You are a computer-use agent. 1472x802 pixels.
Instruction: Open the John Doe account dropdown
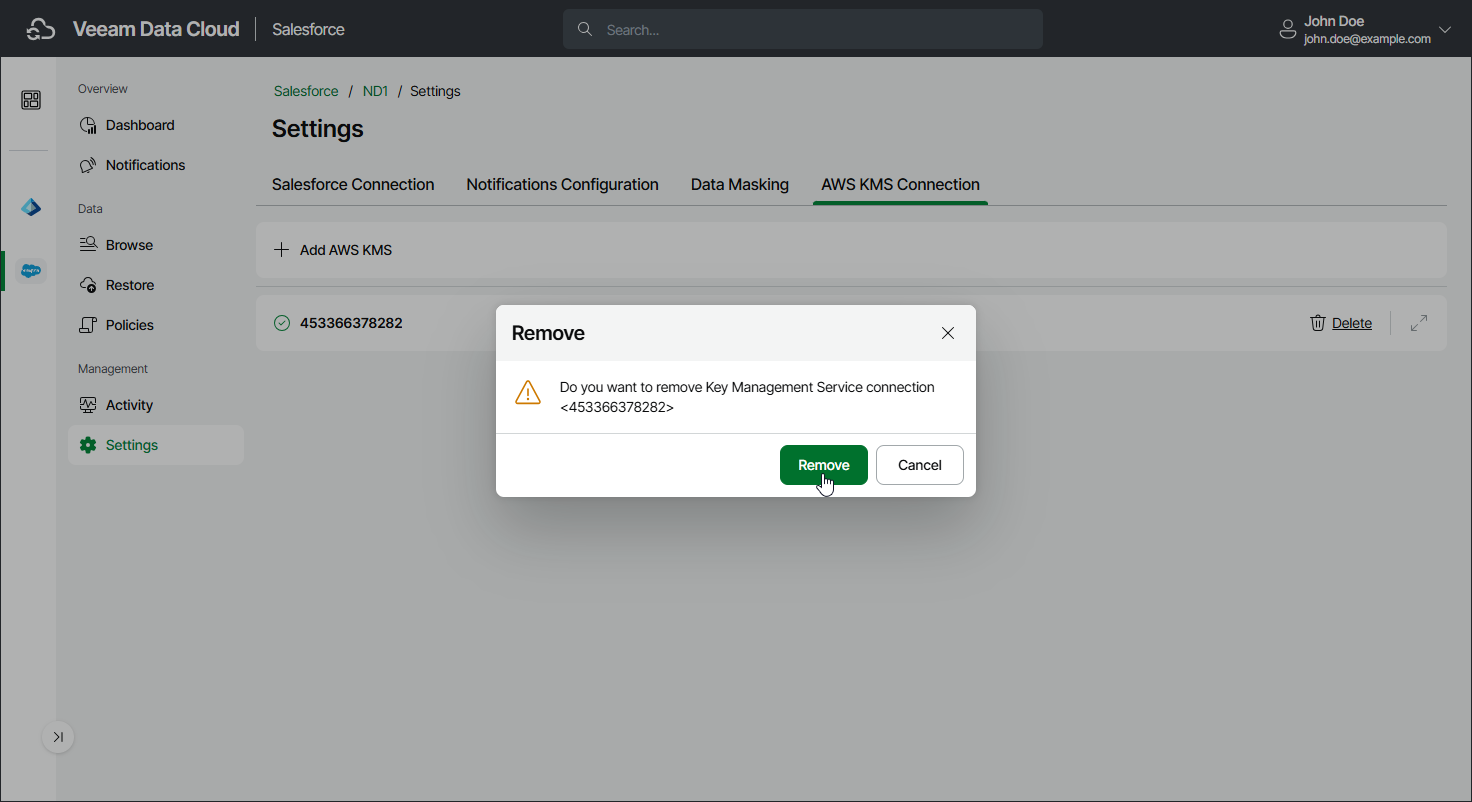tap(1444, 29)
